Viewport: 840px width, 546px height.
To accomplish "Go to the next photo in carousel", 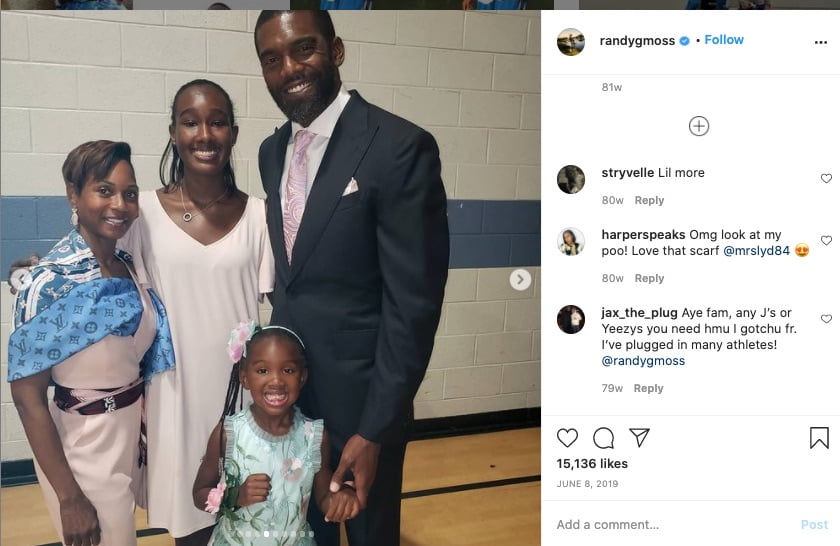I will (x=520, y=279).
